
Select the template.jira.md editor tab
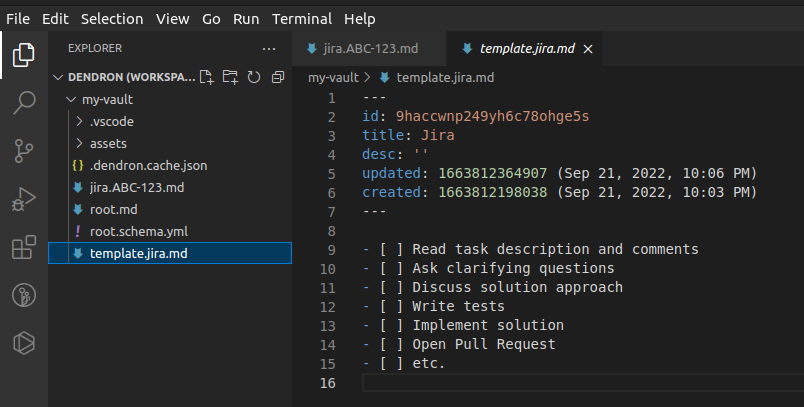tap(524, 49)
